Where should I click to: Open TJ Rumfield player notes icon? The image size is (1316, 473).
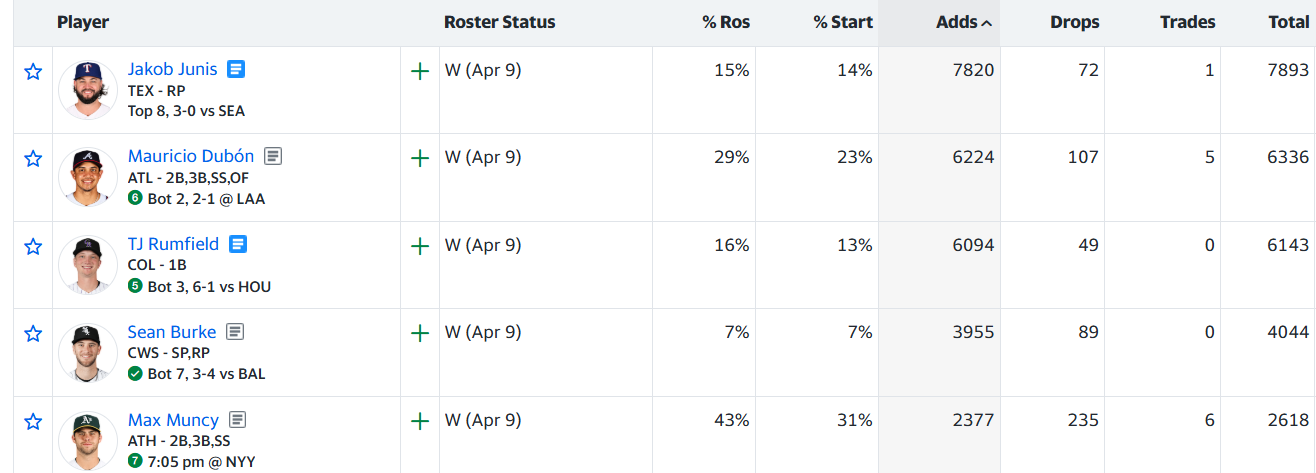tap(238, 244)
